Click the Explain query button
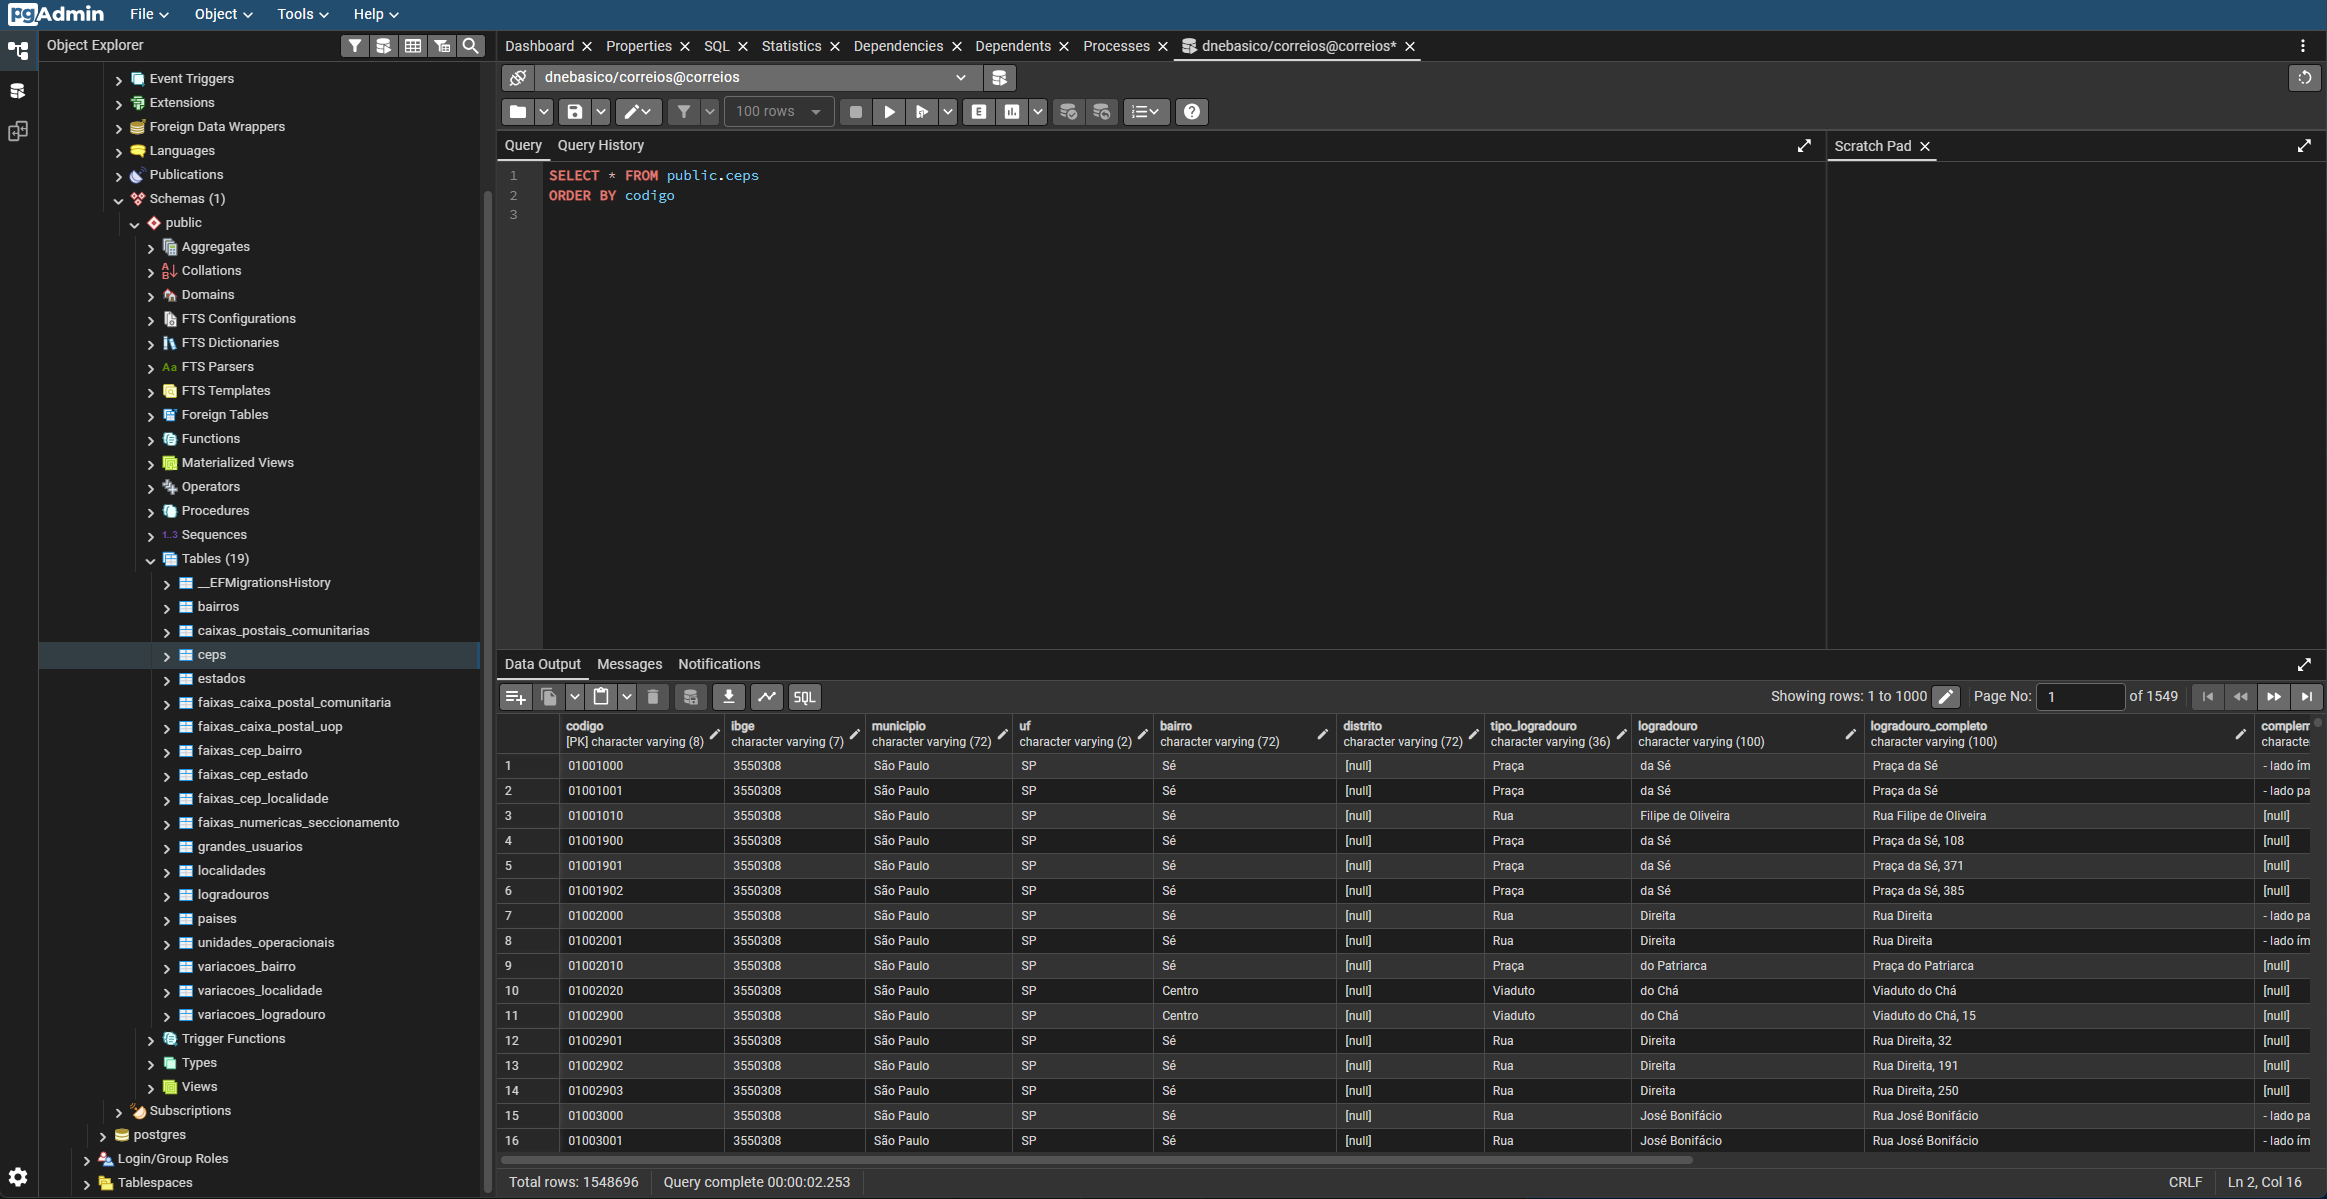 pos(979,112)
